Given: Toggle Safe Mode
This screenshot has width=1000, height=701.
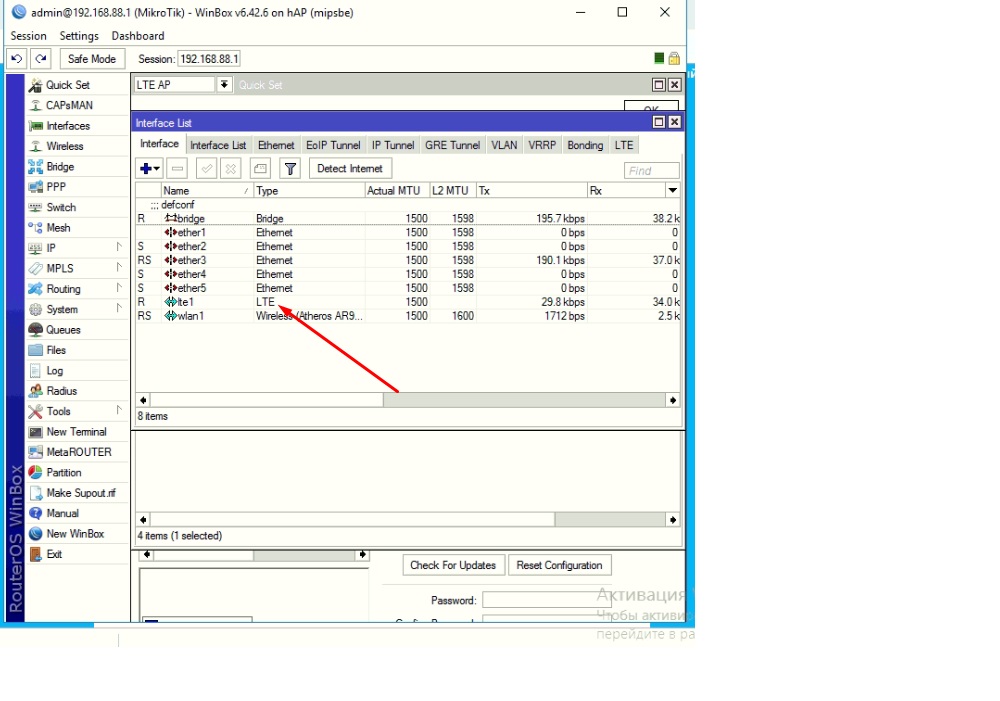Looking at the screenshot, I should (x=92, y=59).
